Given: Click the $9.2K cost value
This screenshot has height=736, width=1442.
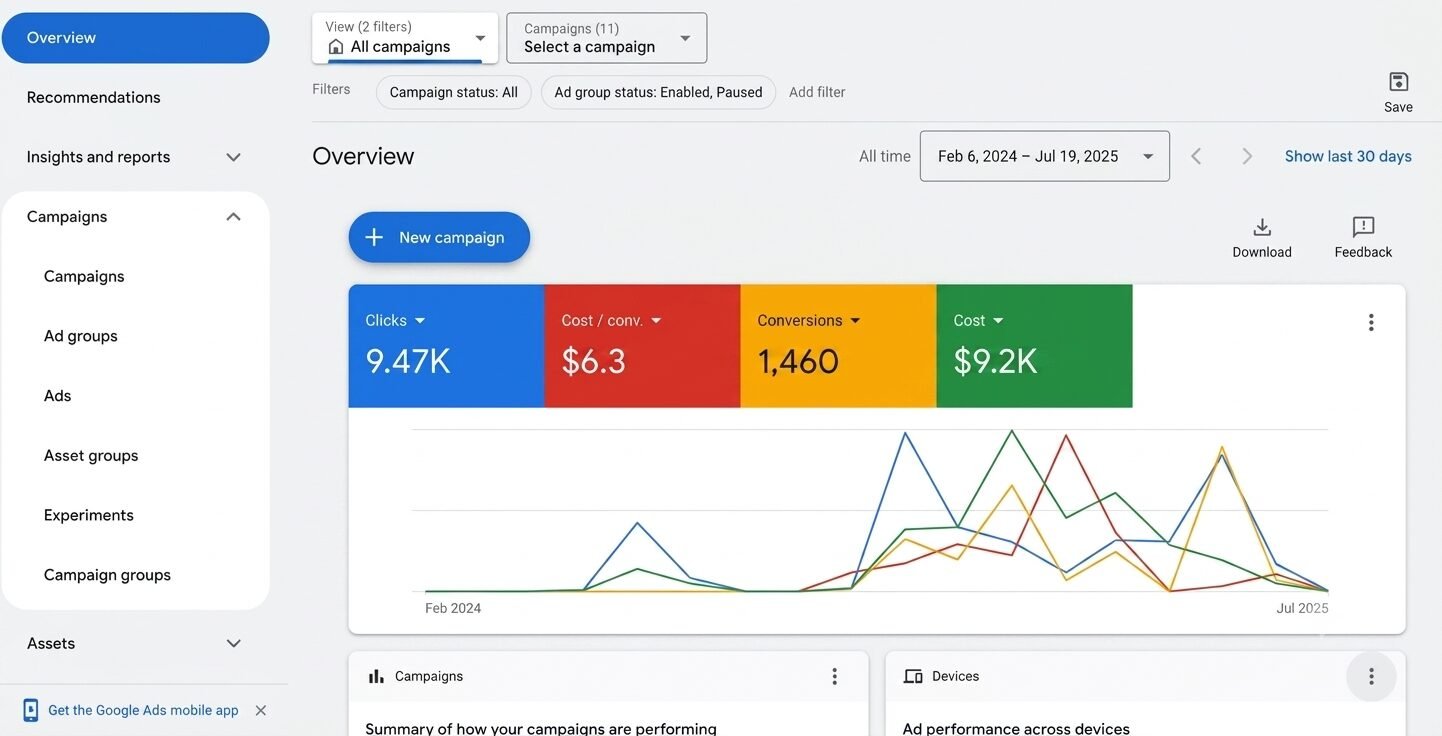Looking at the screenshot, I should tap(995, 361).
